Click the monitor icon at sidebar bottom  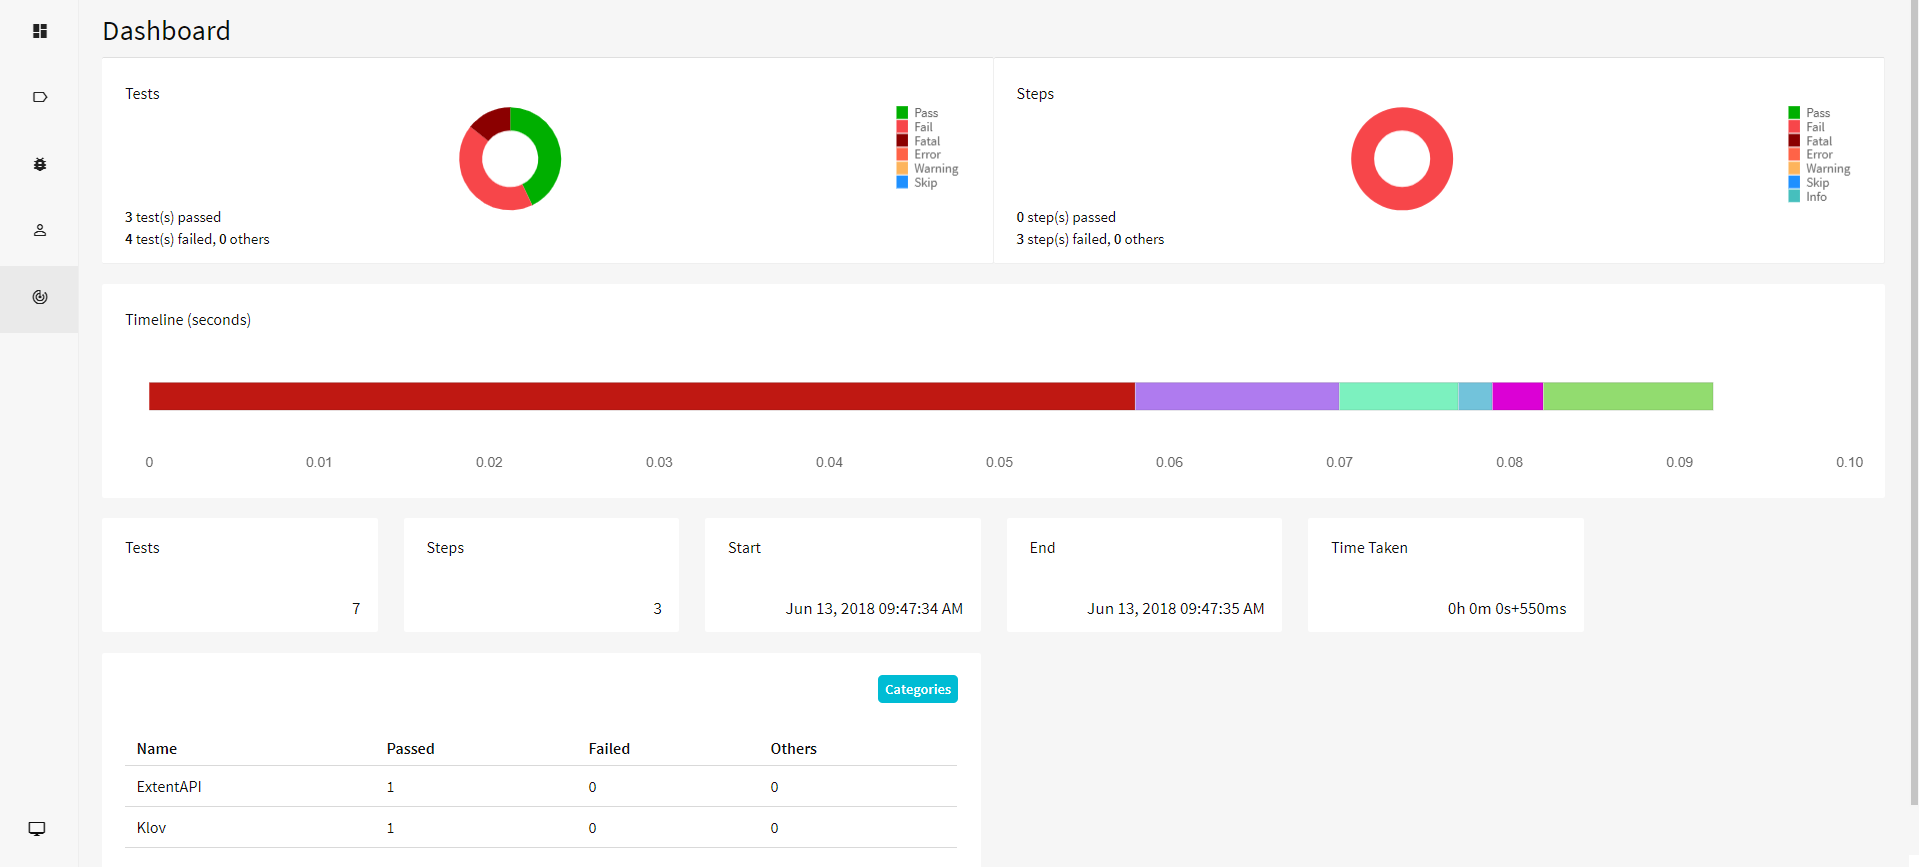[x=37, y=829]
